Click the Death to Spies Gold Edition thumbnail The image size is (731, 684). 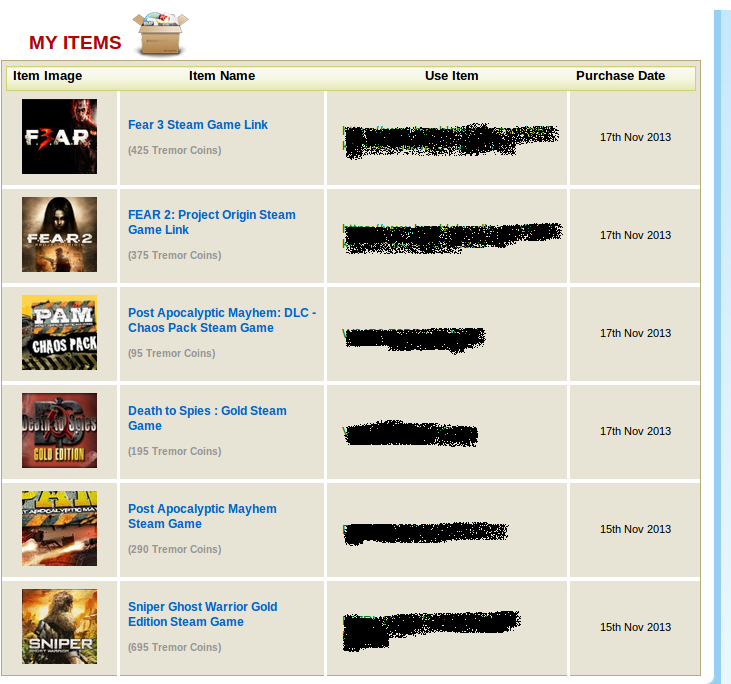tap(59, 431)
